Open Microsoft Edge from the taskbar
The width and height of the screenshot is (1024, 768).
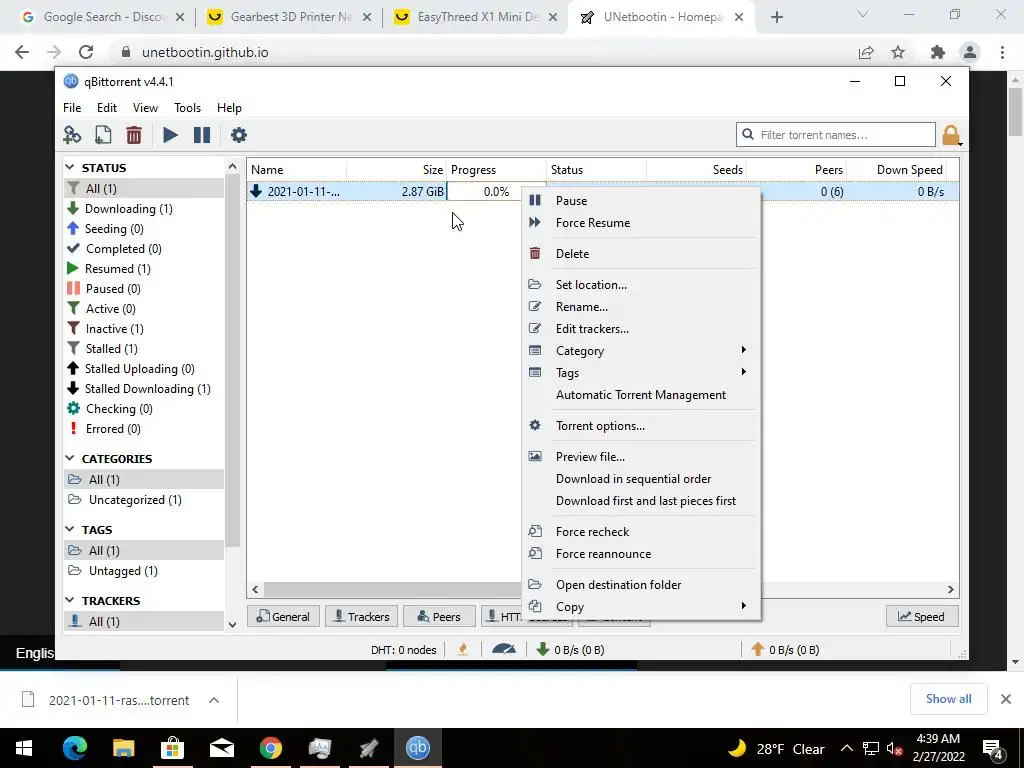pos(74,748)
